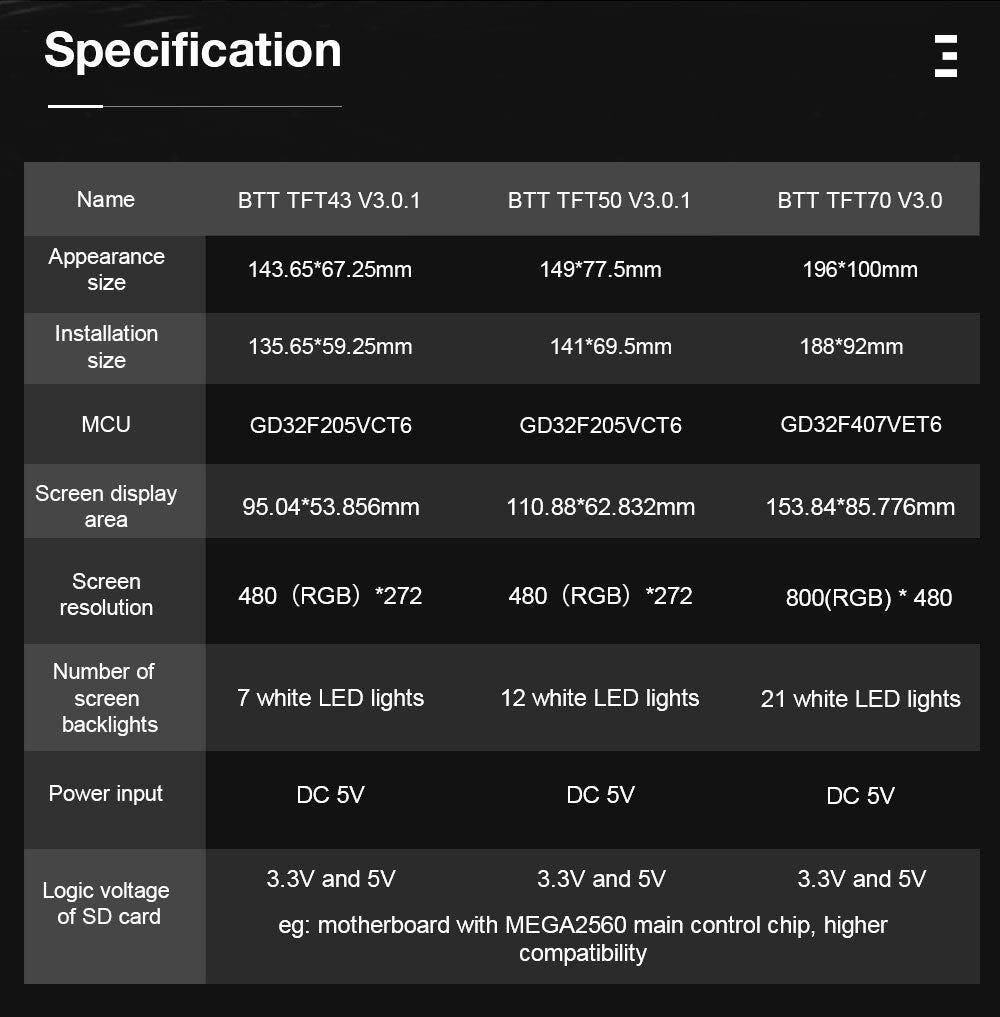Click the MCU row label
1000x1017 pixels.
pyautogui.click(x=106, y=424)
